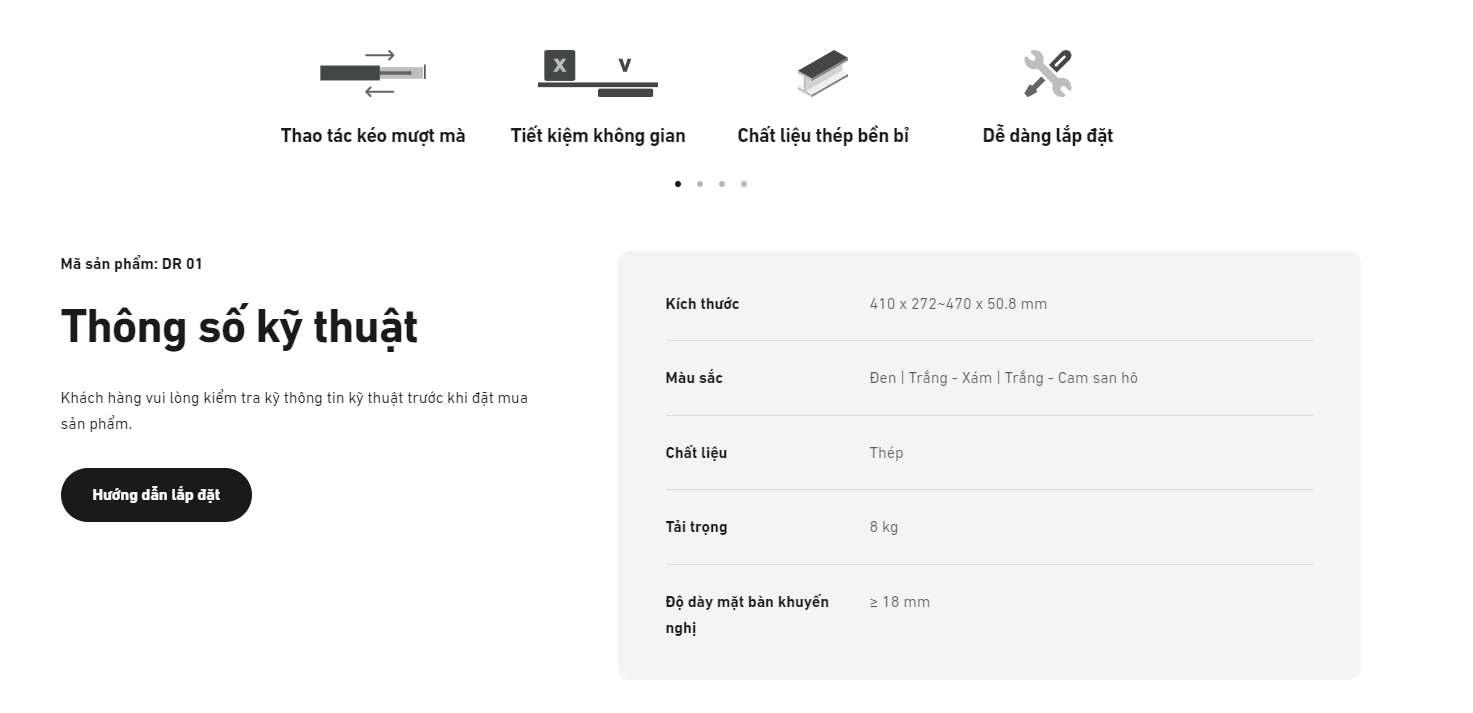The width and height of the screenshot is (1473, 713).
Task: Click the Độ dày mặt bàn khuyến nghị row
Action: click(989, 615)
